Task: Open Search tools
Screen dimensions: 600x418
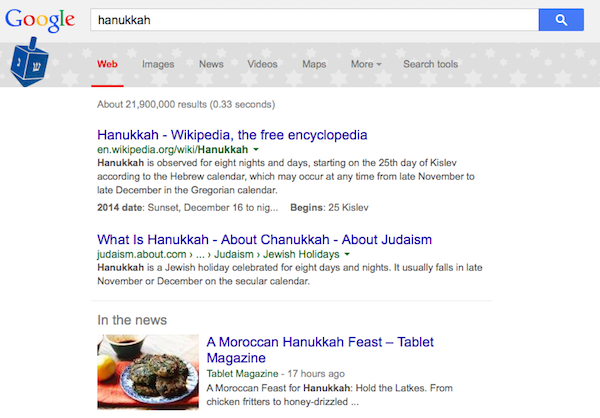Action: [430, 64]
